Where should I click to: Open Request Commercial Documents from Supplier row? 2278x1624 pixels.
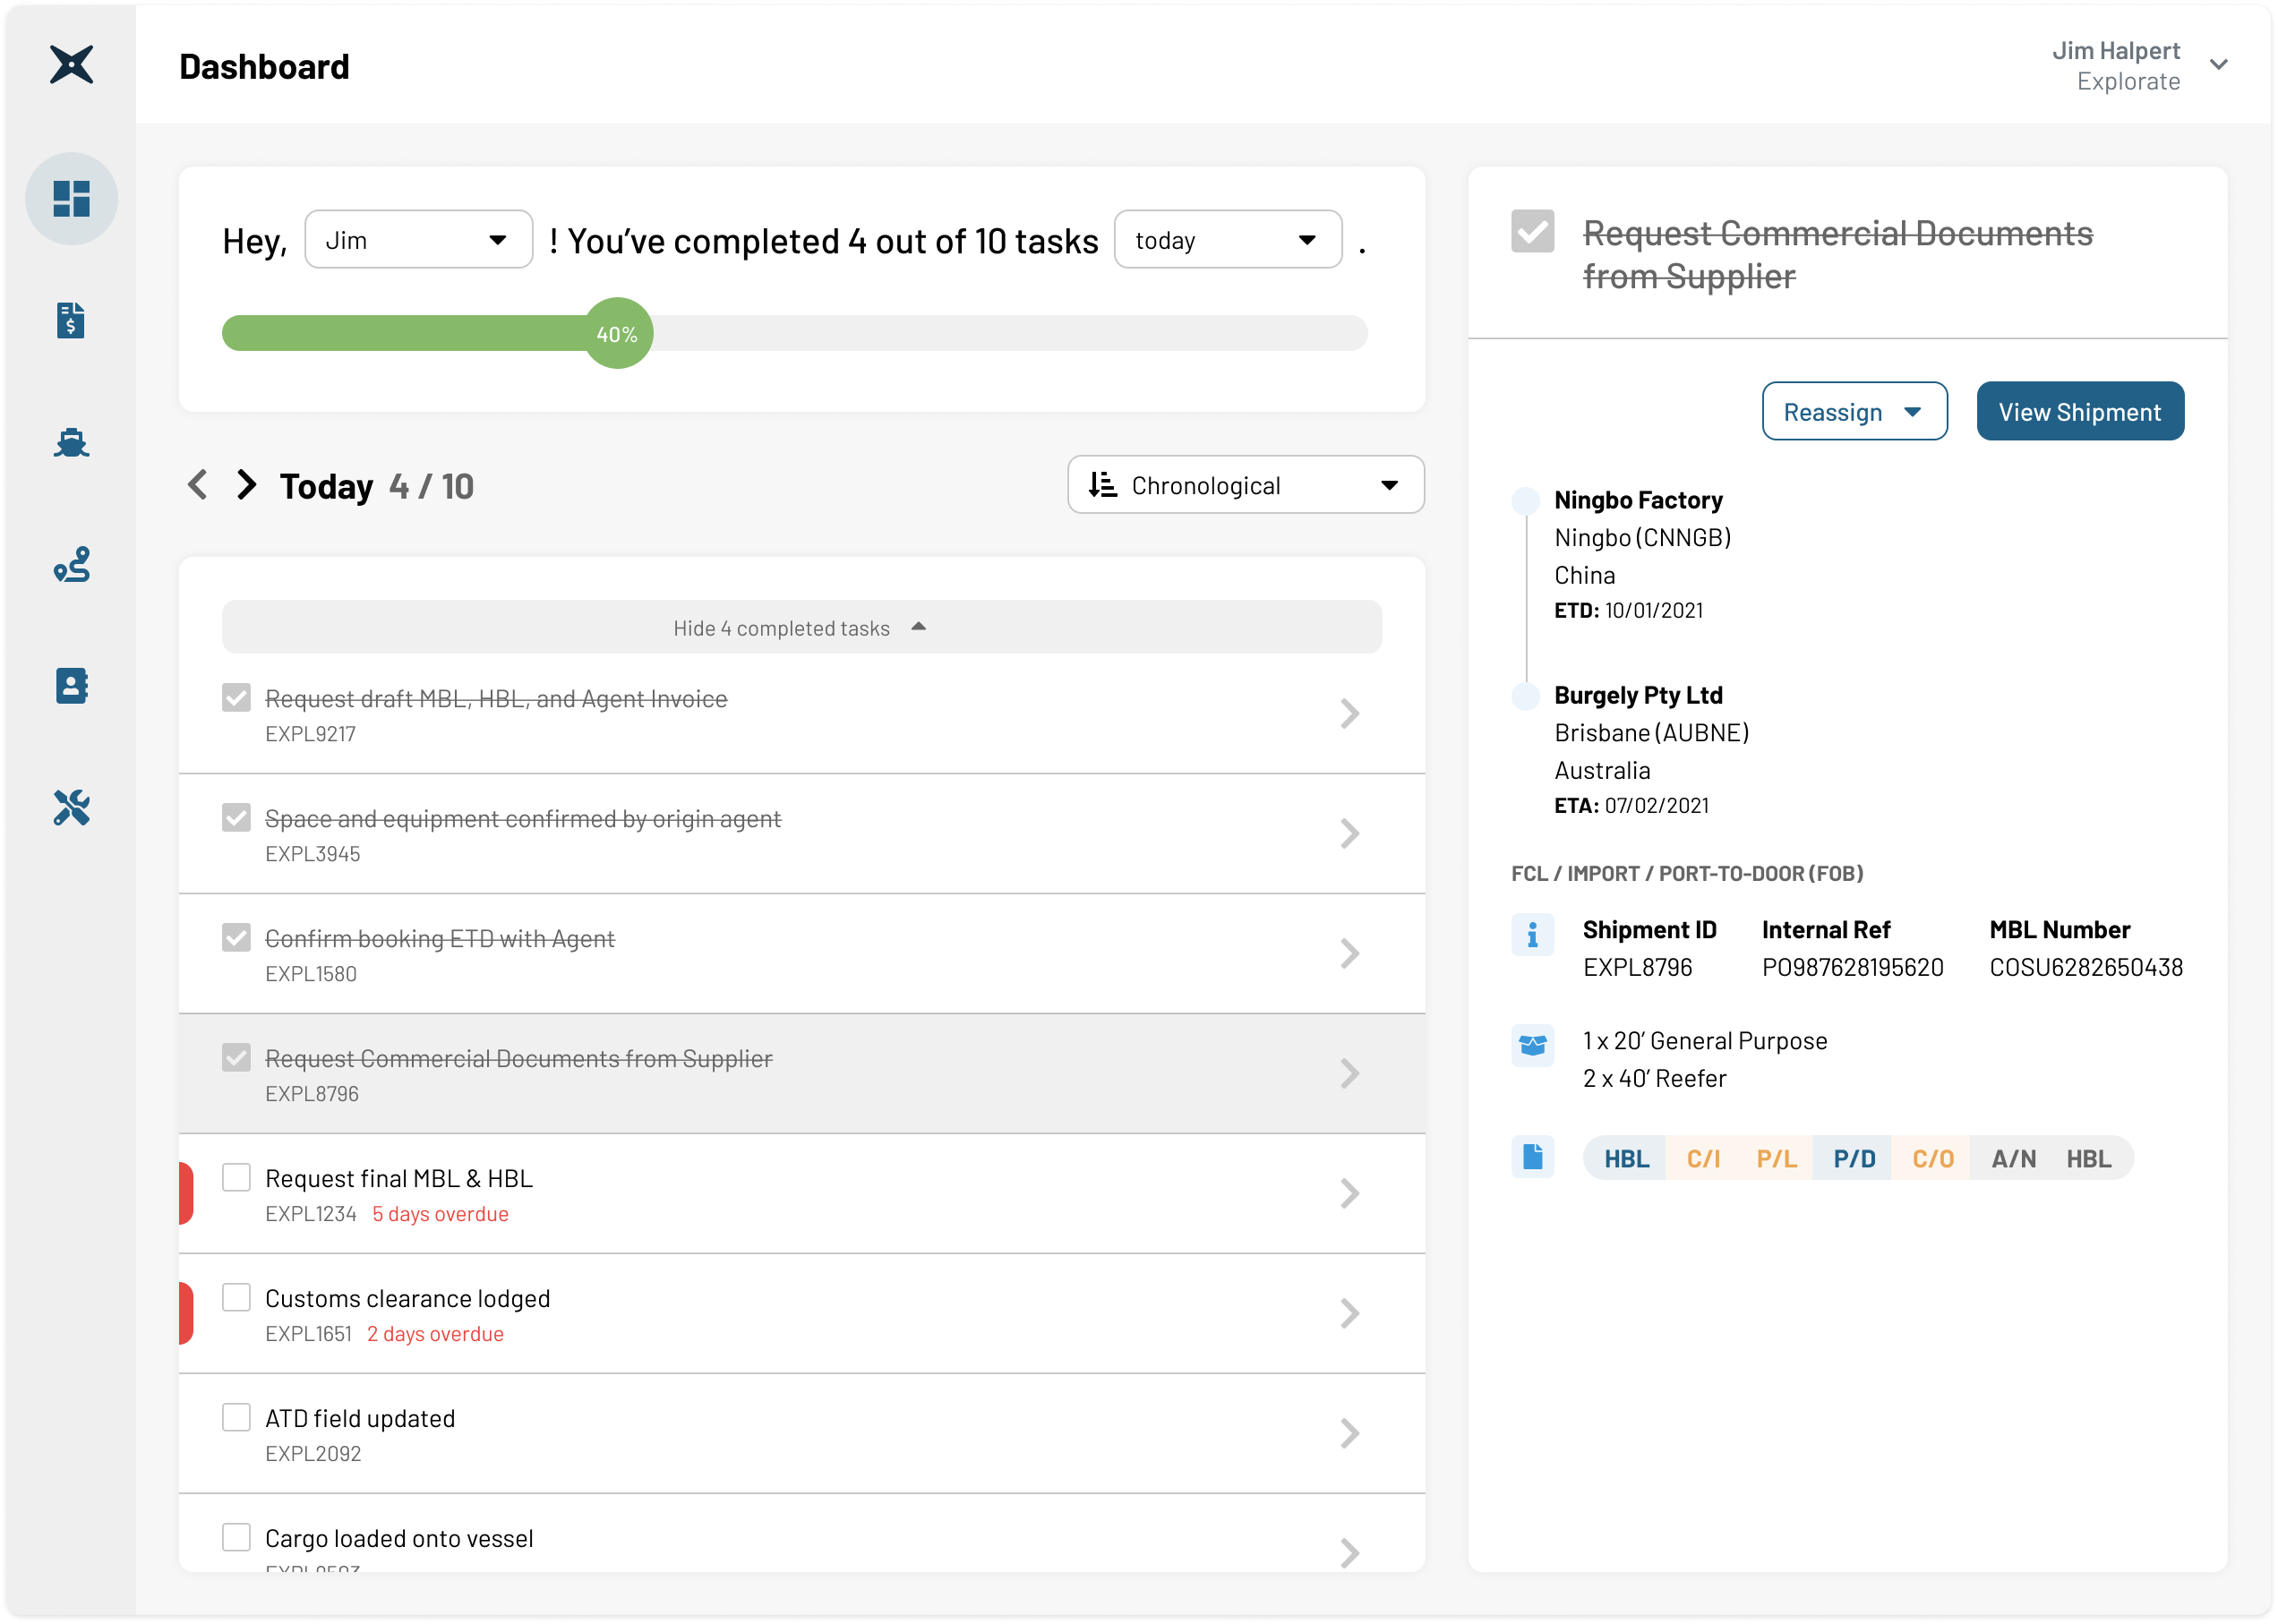tap(801, 1074)
